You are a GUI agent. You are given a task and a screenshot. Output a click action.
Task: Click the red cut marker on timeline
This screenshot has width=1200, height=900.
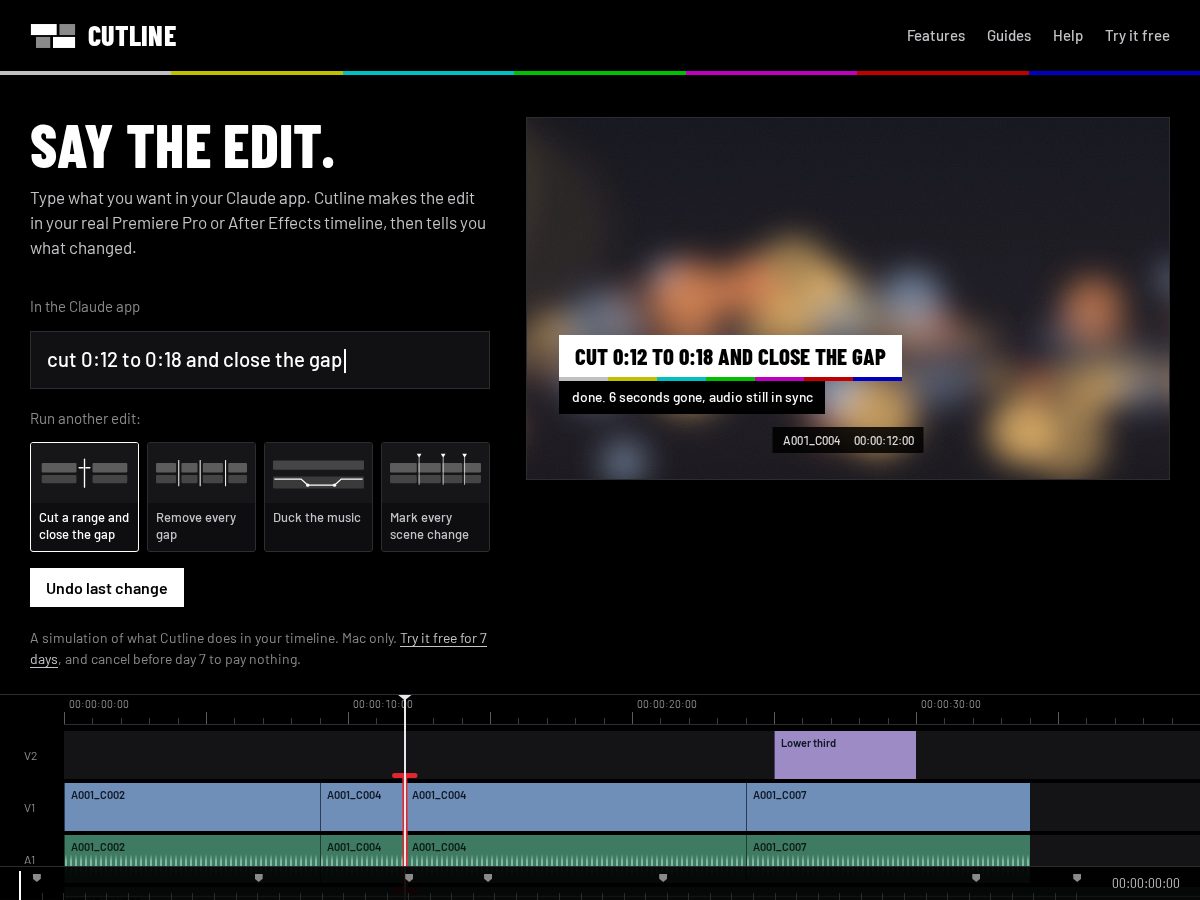pos(405,776)
